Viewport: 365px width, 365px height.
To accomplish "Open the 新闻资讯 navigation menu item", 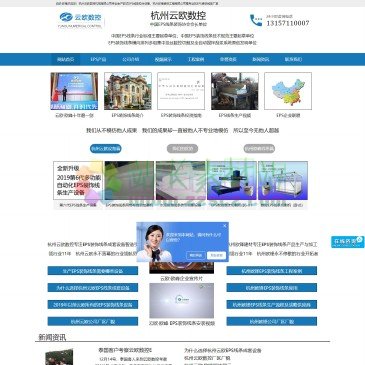I will coord(261,59).
